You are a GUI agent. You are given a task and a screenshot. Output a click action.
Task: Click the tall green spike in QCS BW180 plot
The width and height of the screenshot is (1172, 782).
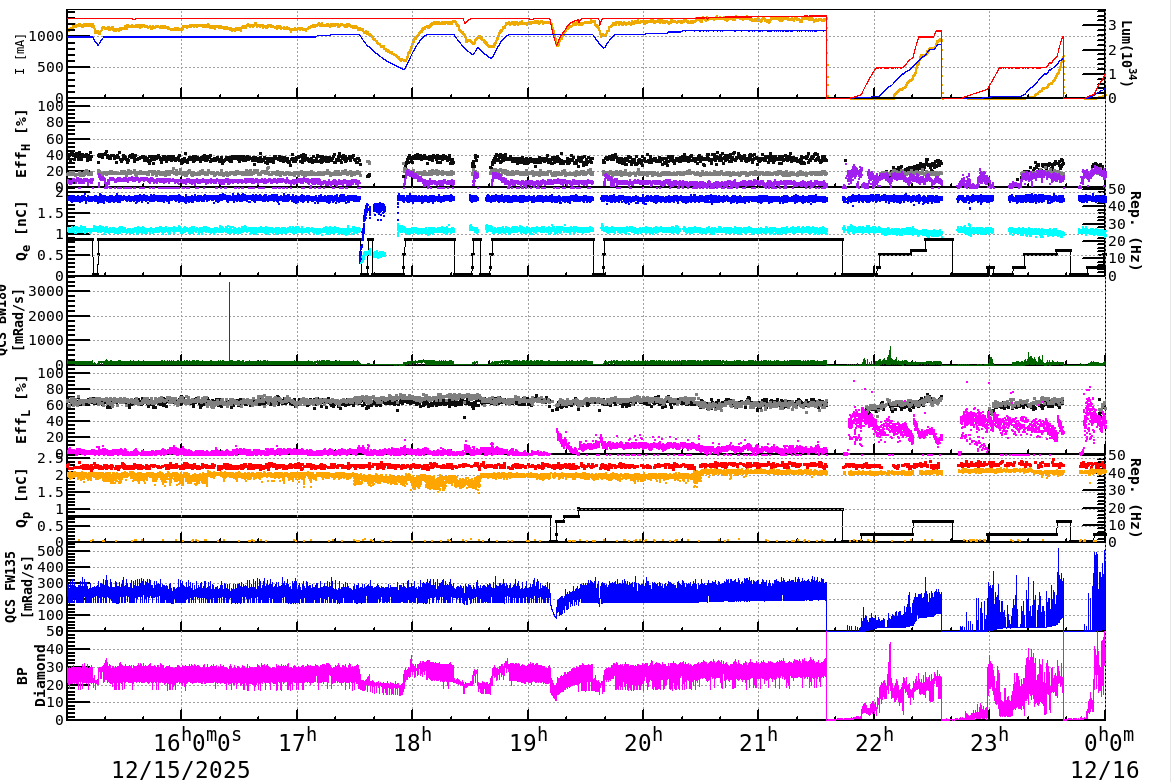pyautogui.click(x=229, y=321)
